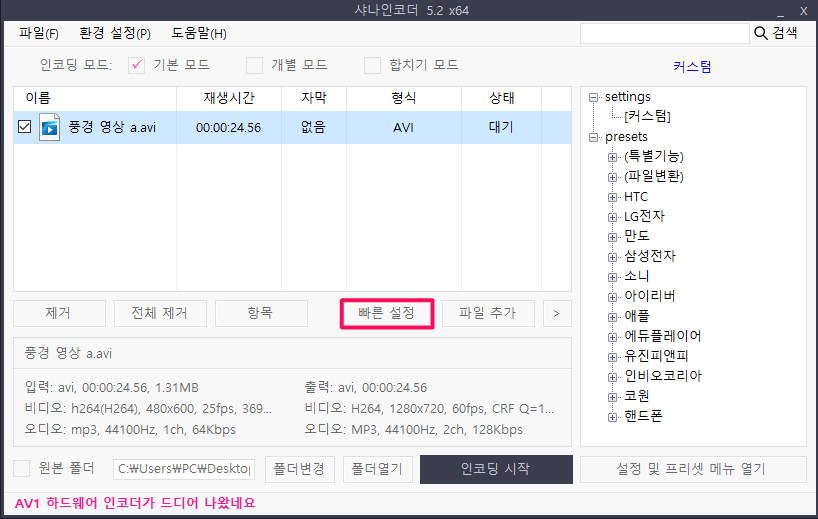
Task: Click the output 비디오: H264, 1280x720 info
Action: click(429, 408)
